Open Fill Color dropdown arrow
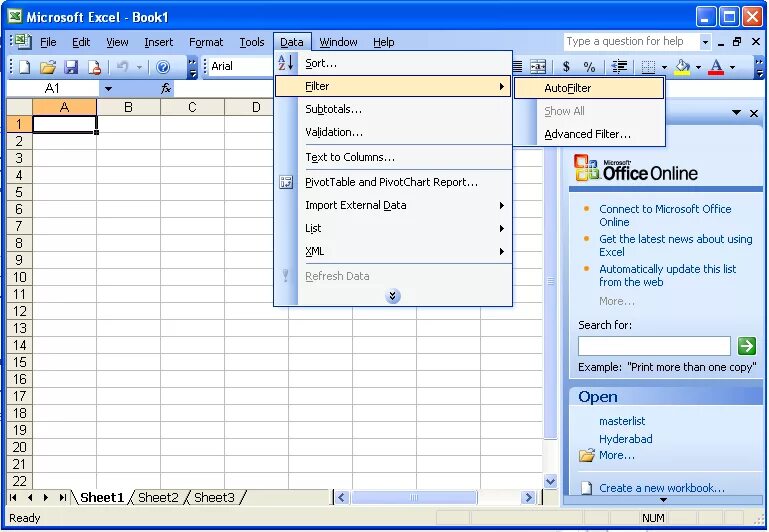 (698, 67)
